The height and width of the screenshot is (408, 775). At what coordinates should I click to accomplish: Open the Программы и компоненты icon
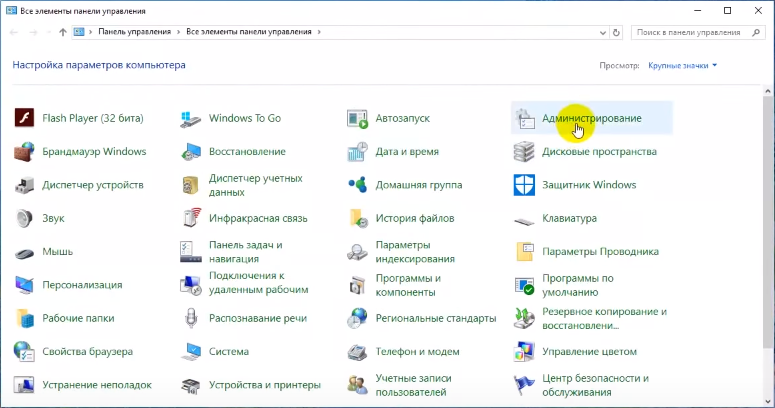coord(357,285)
